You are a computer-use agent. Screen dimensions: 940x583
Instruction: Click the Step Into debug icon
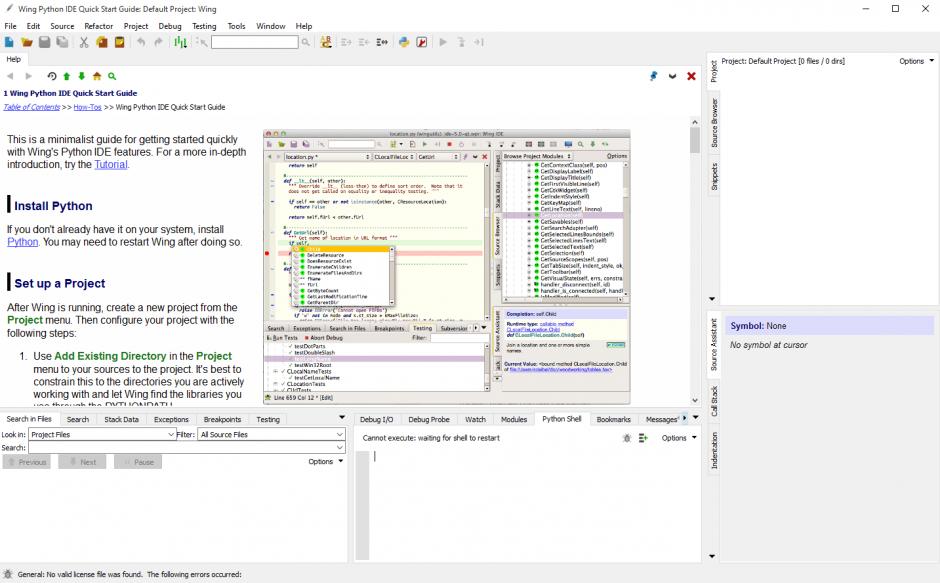point(461,42)
